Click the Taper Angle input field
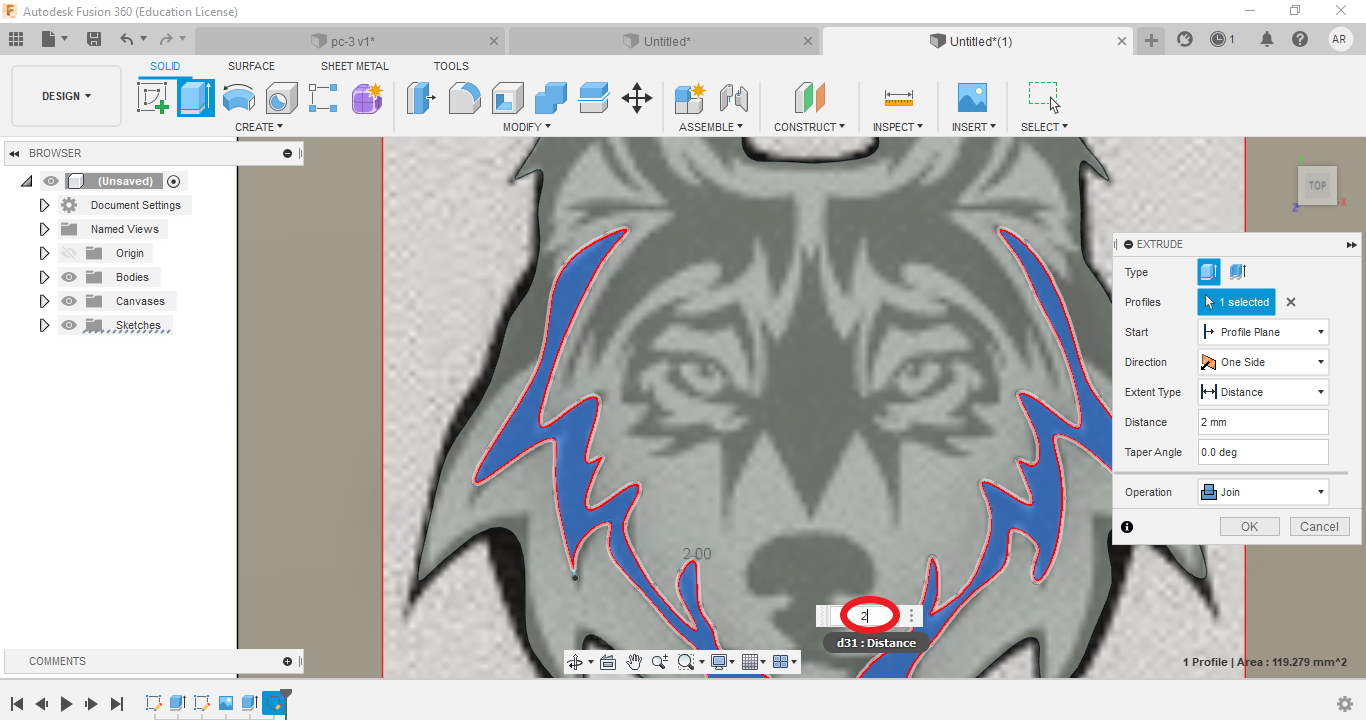Viewport: 1366px width, 720px height. [1263, 452]
